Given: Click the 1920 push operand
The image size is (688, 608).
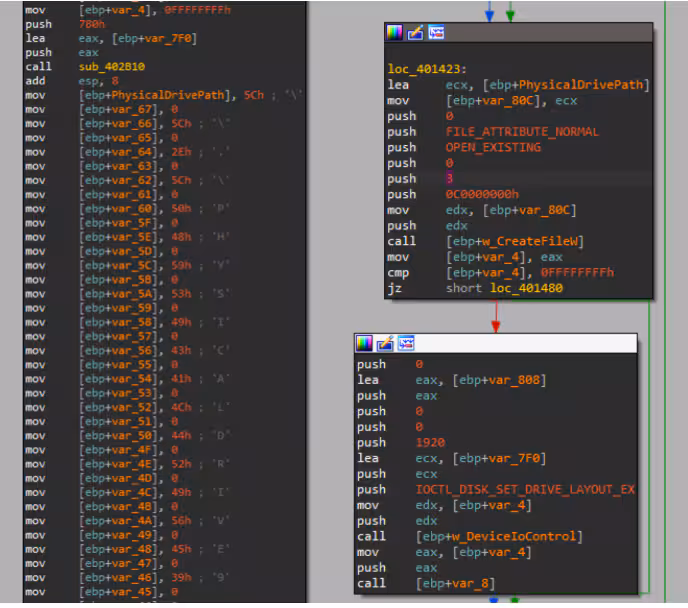Looking at the screenshot, I should [430, 442].
